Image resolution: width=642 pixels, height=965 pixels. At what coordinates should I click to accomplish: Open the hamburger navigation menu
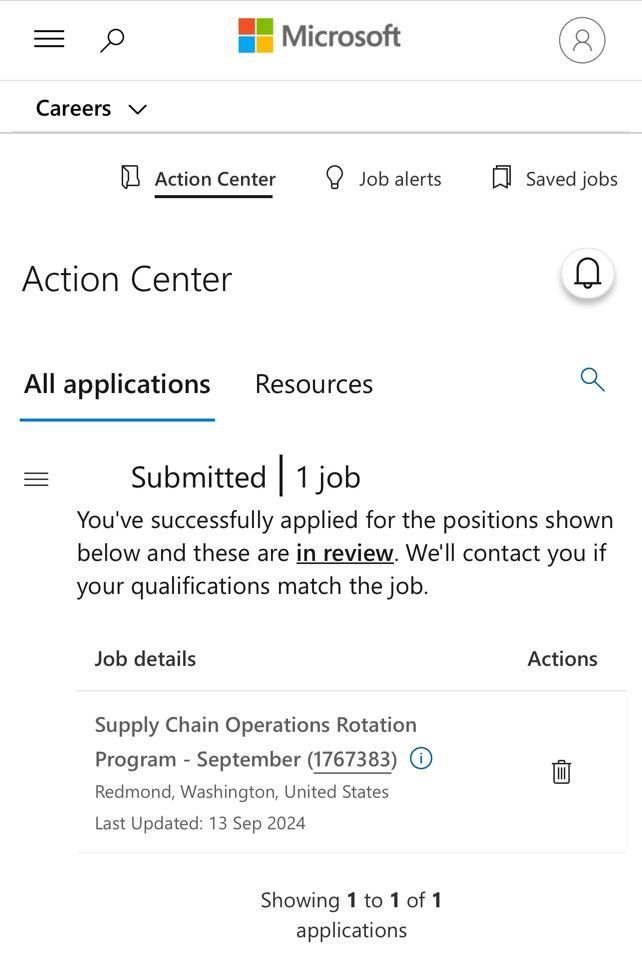pyautogui.click(x=48, y=38)
